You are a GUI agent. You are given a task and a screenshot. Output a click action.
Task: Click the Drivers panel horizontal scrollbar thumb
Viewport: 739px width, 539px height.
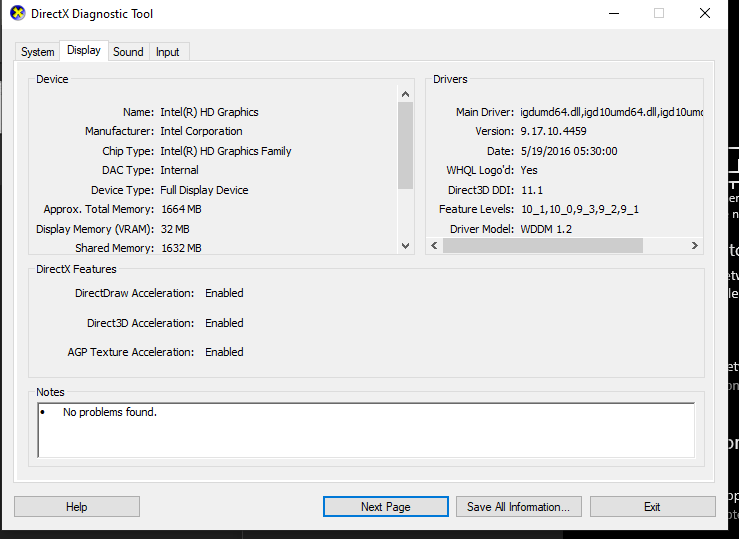543,245
